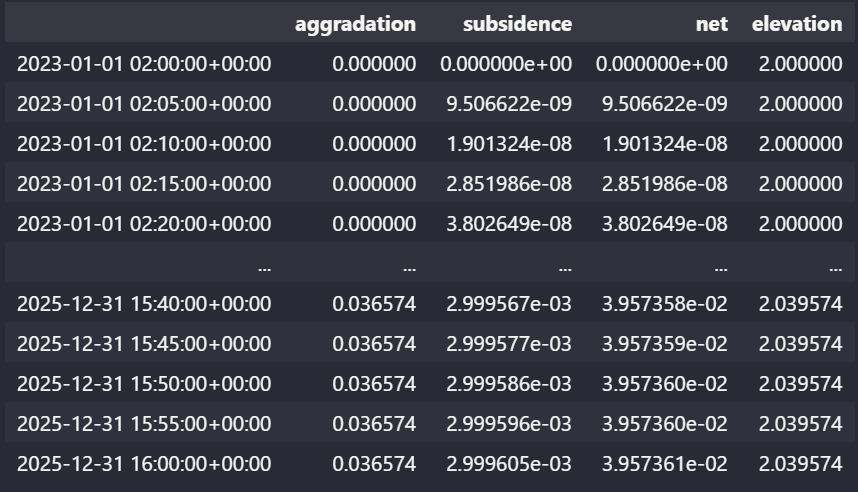The height and width of the screenshot is (492, 858).
Task: Click the aggradation column header
Action: [355, 24]
